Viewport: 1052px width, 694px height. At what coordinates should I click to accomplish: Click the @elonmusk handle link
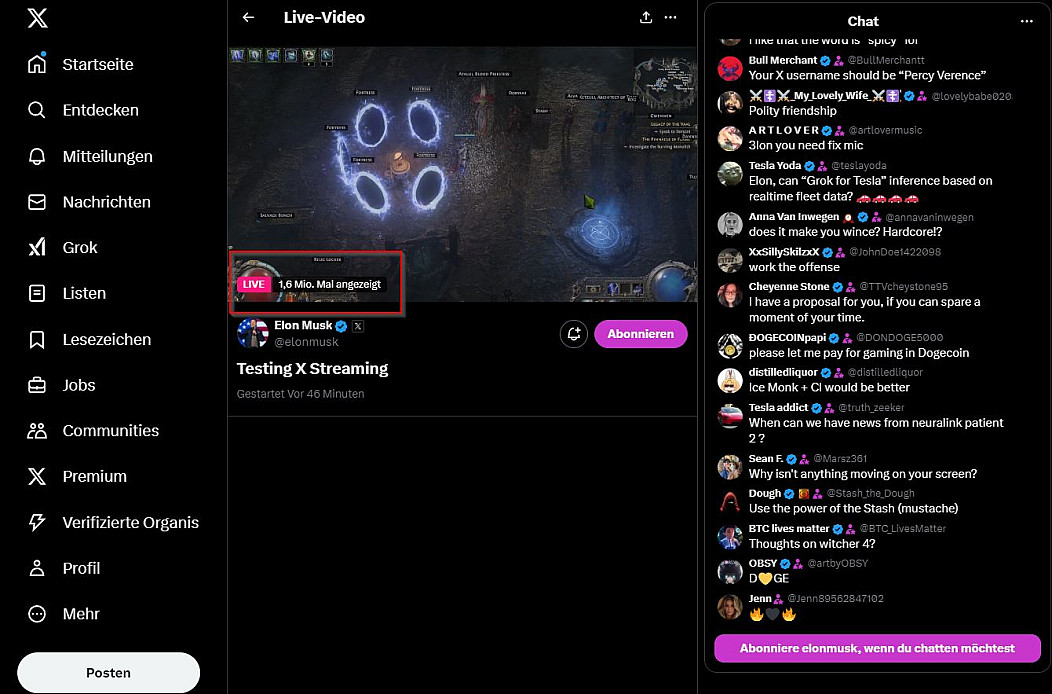pyautogui.click(x=306, y=342)
